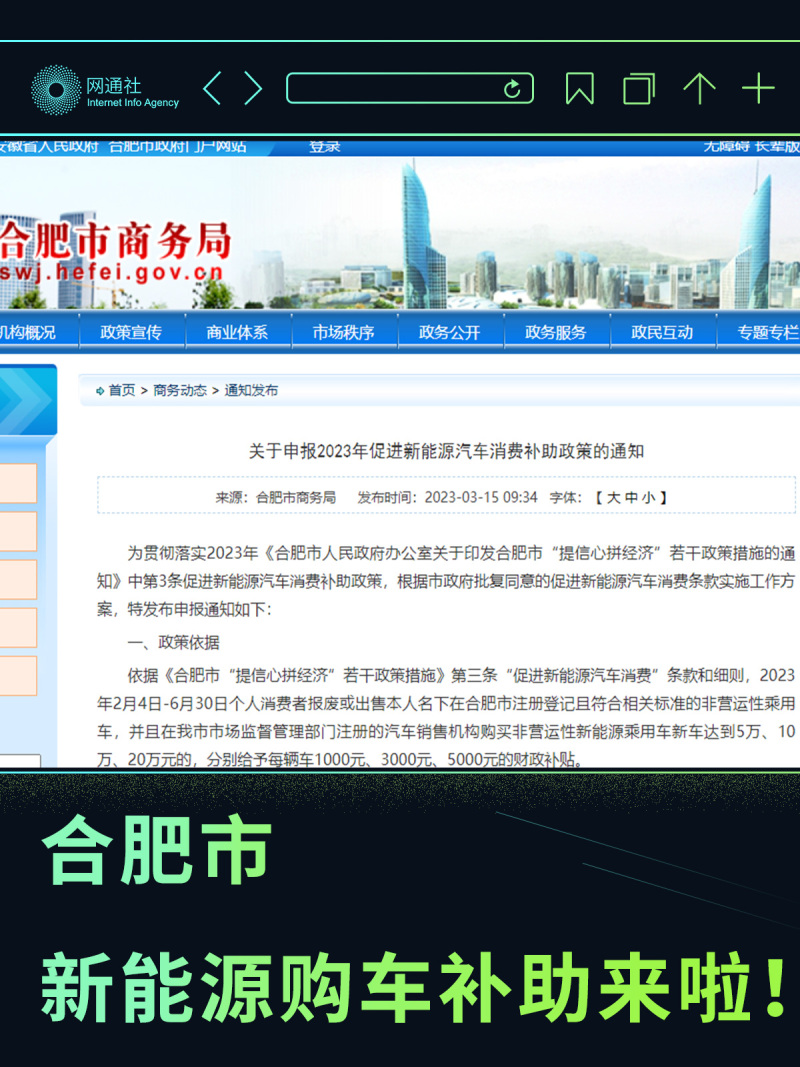Click the plus new tab icon
Viewport: 800px width, 1067px height.
click(758, 89)
